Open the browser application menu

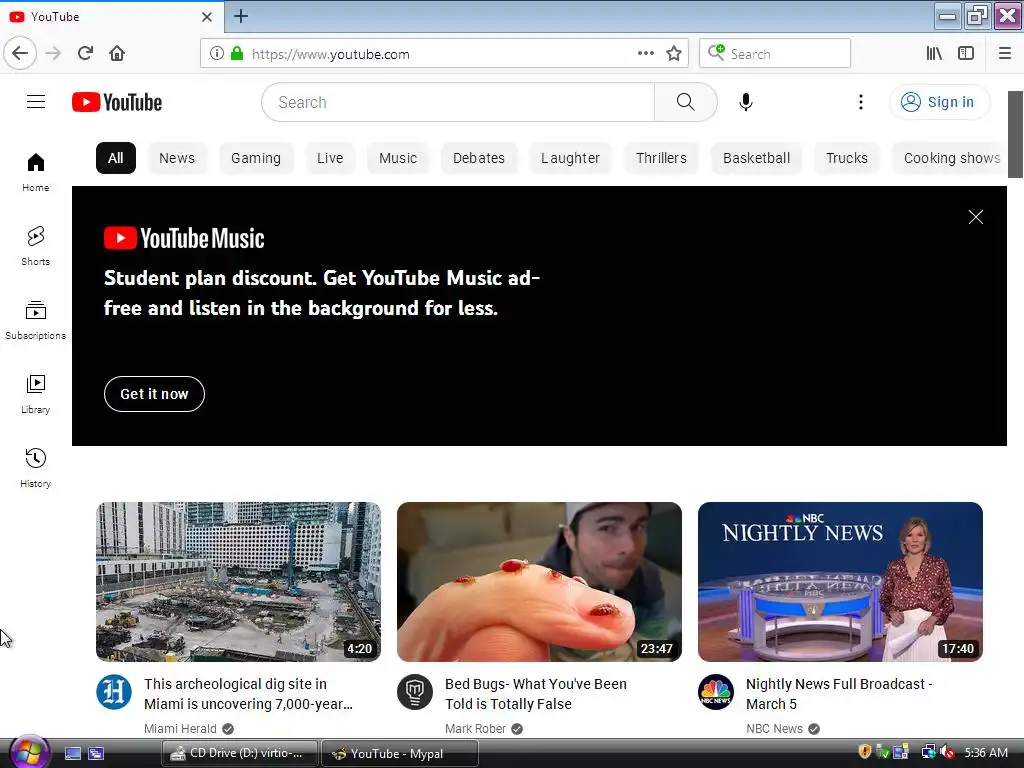1004,54
